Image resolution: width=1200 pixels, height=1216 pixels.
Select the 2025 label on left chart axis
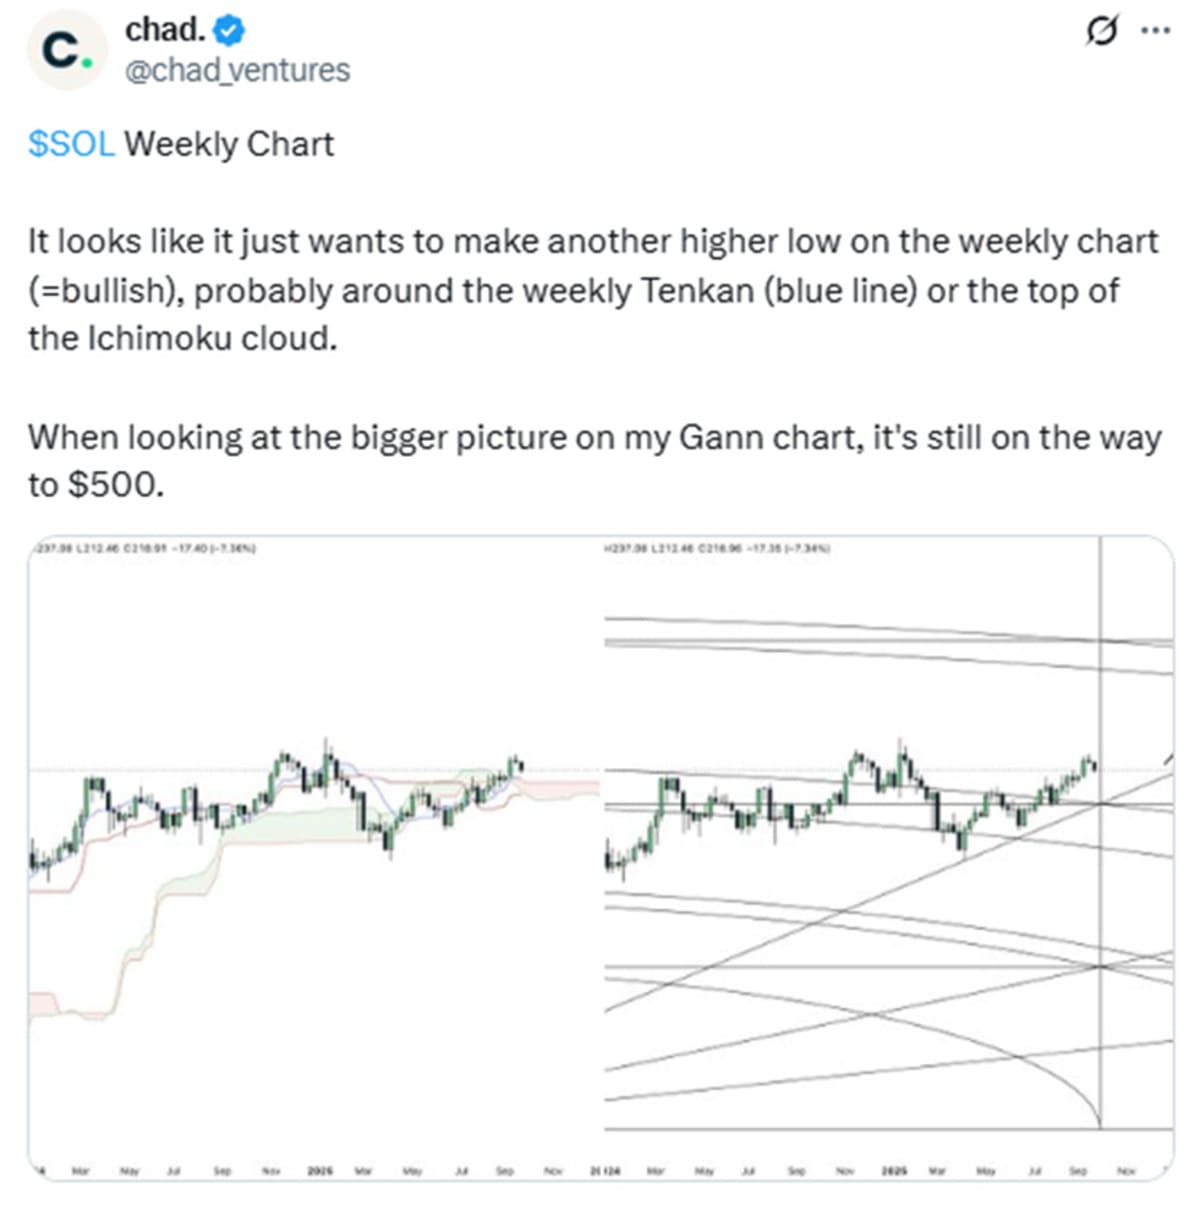point(319,1170)
